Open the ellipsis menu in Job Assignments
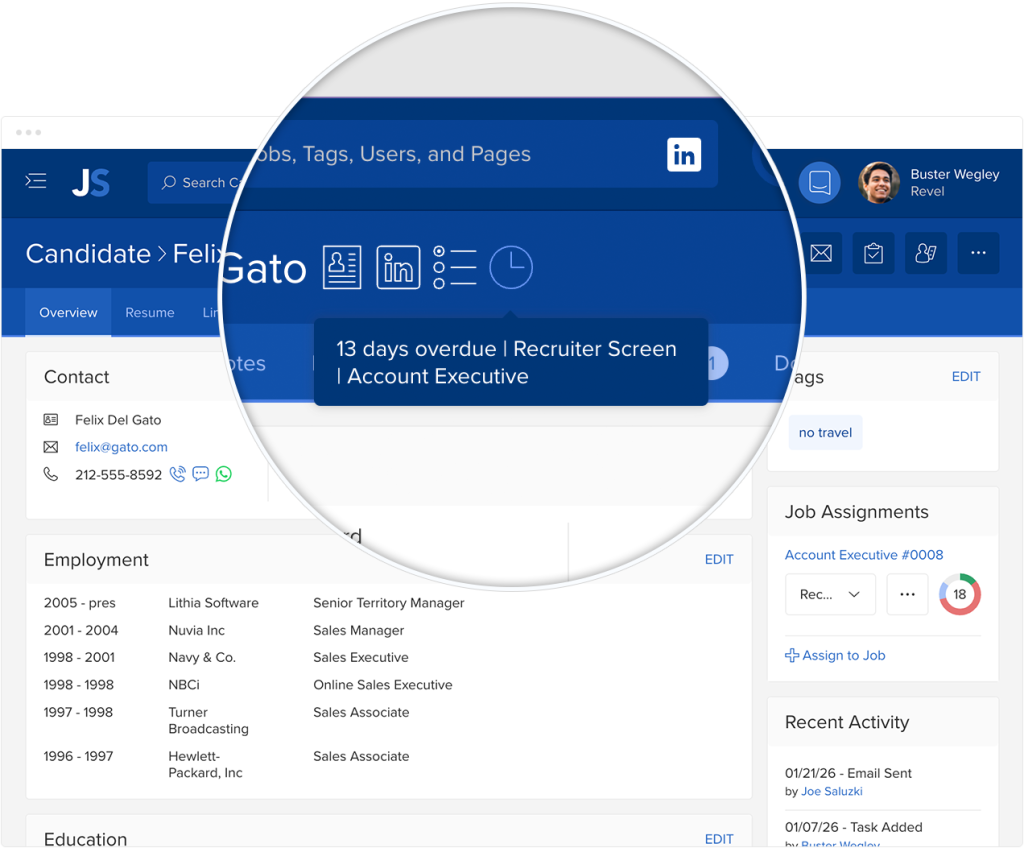 (x=907, y=594)
